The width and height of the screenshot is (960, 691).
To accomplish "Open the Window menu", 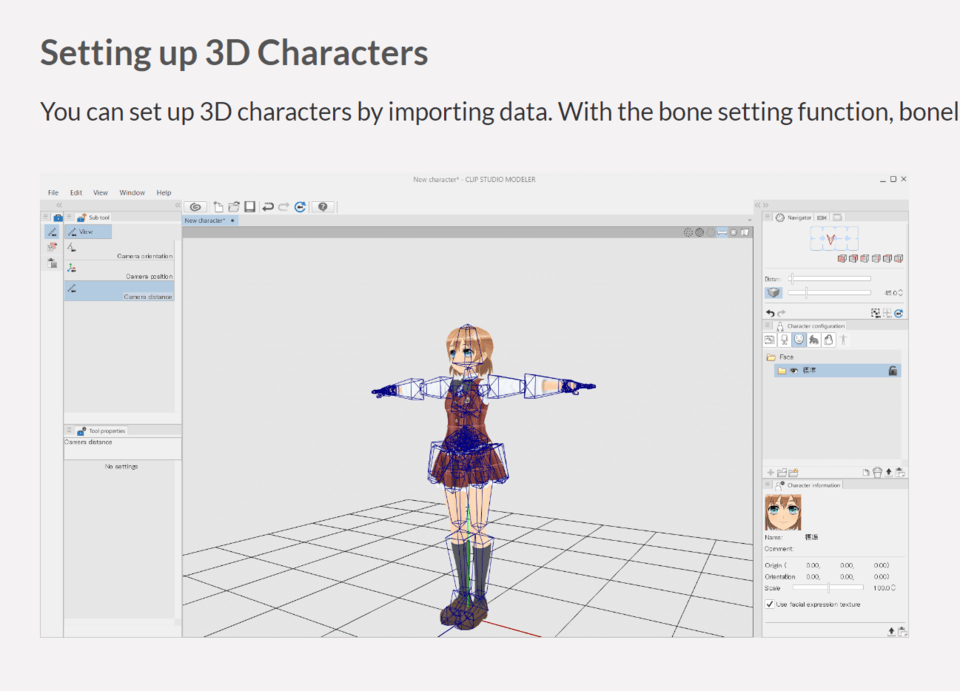I will click(x=132, y=193).
